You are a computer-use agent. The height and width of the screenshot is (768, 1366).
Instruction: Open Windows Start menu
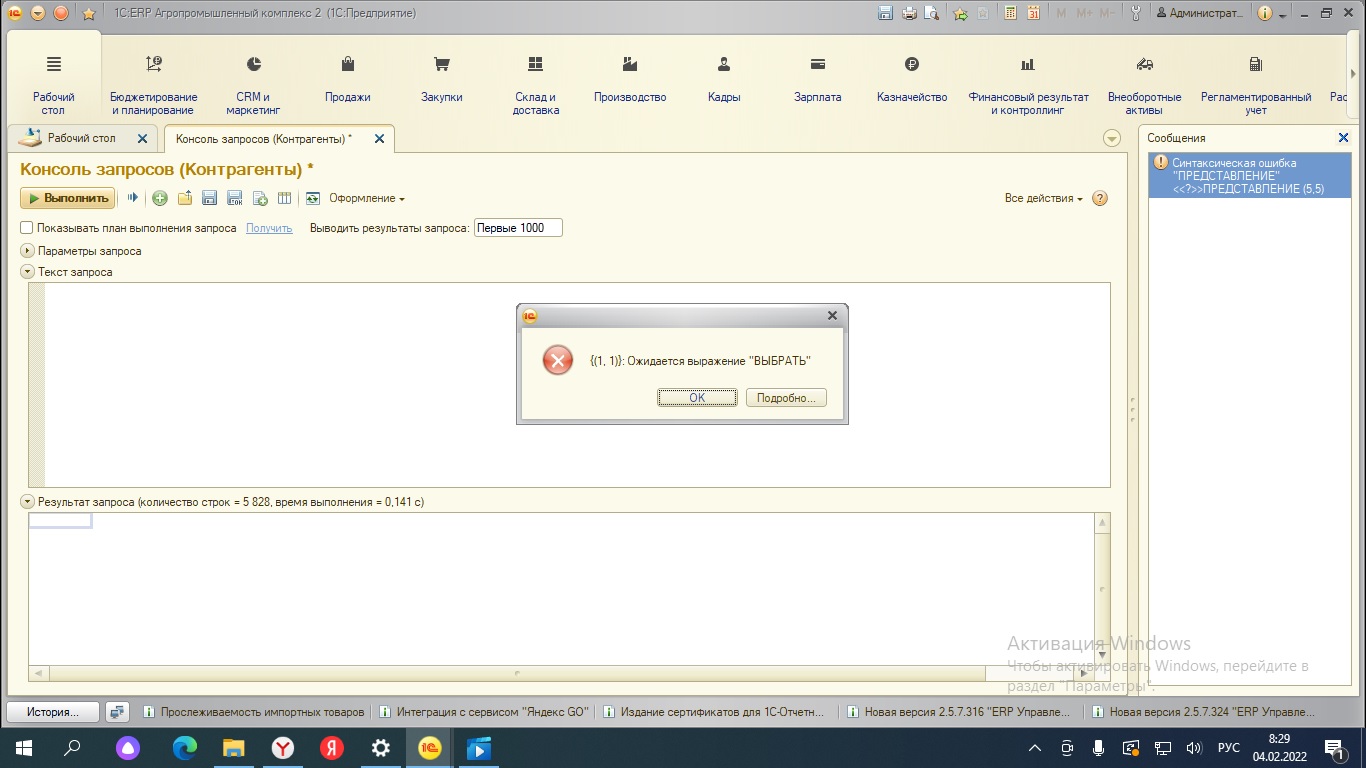(23, 748)
